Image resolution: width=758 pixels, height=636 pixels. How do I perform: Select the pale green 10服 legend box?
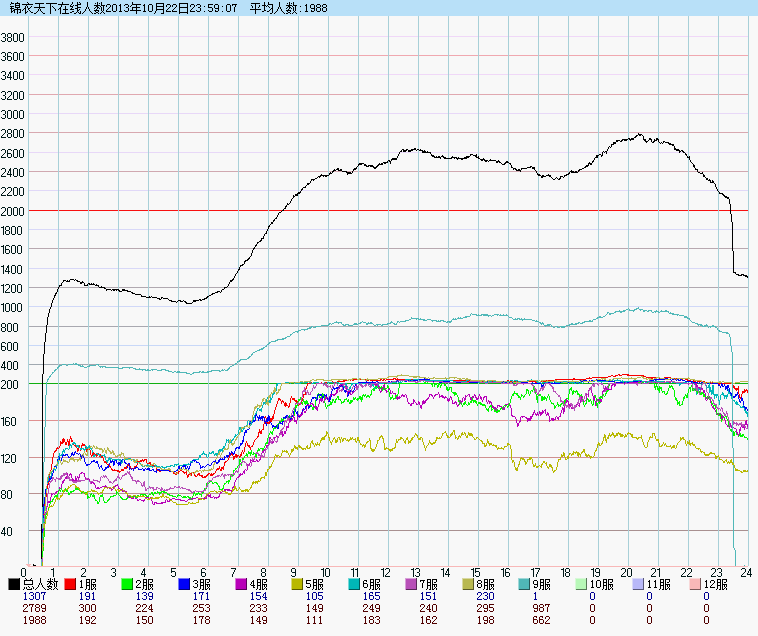click(x=584, y=584)
